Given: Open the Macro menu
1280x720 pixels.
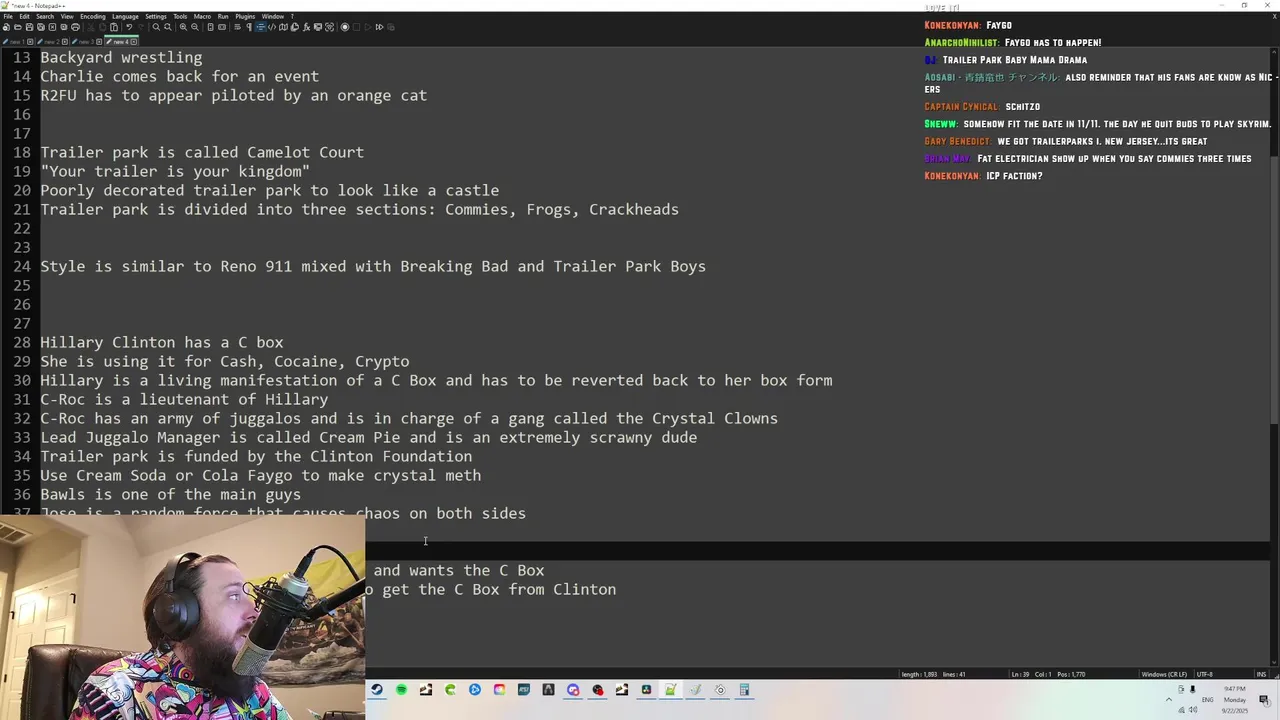Looking at the screenshot, I should pyautogui.click(x=202, y=16).
